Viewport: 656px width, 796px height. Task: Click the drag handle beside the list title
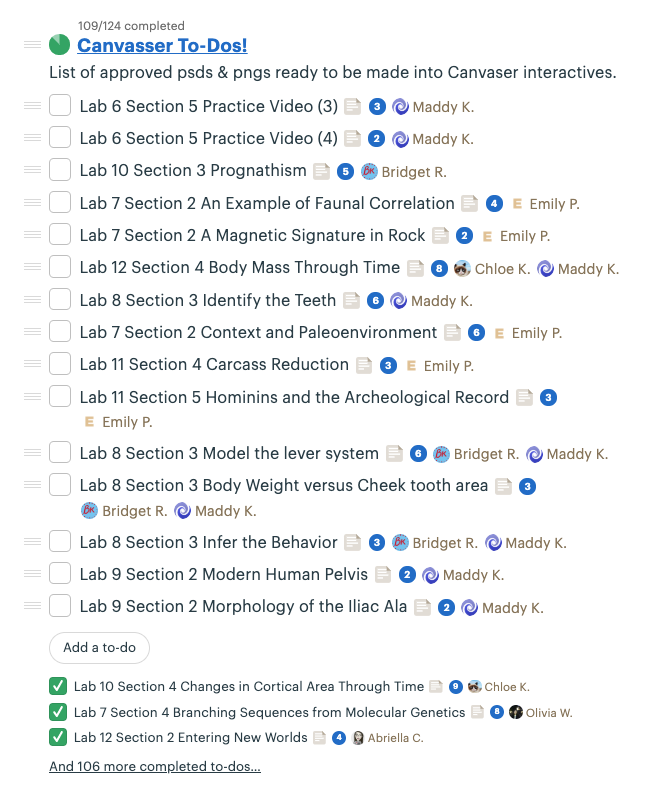click(32, 45)
